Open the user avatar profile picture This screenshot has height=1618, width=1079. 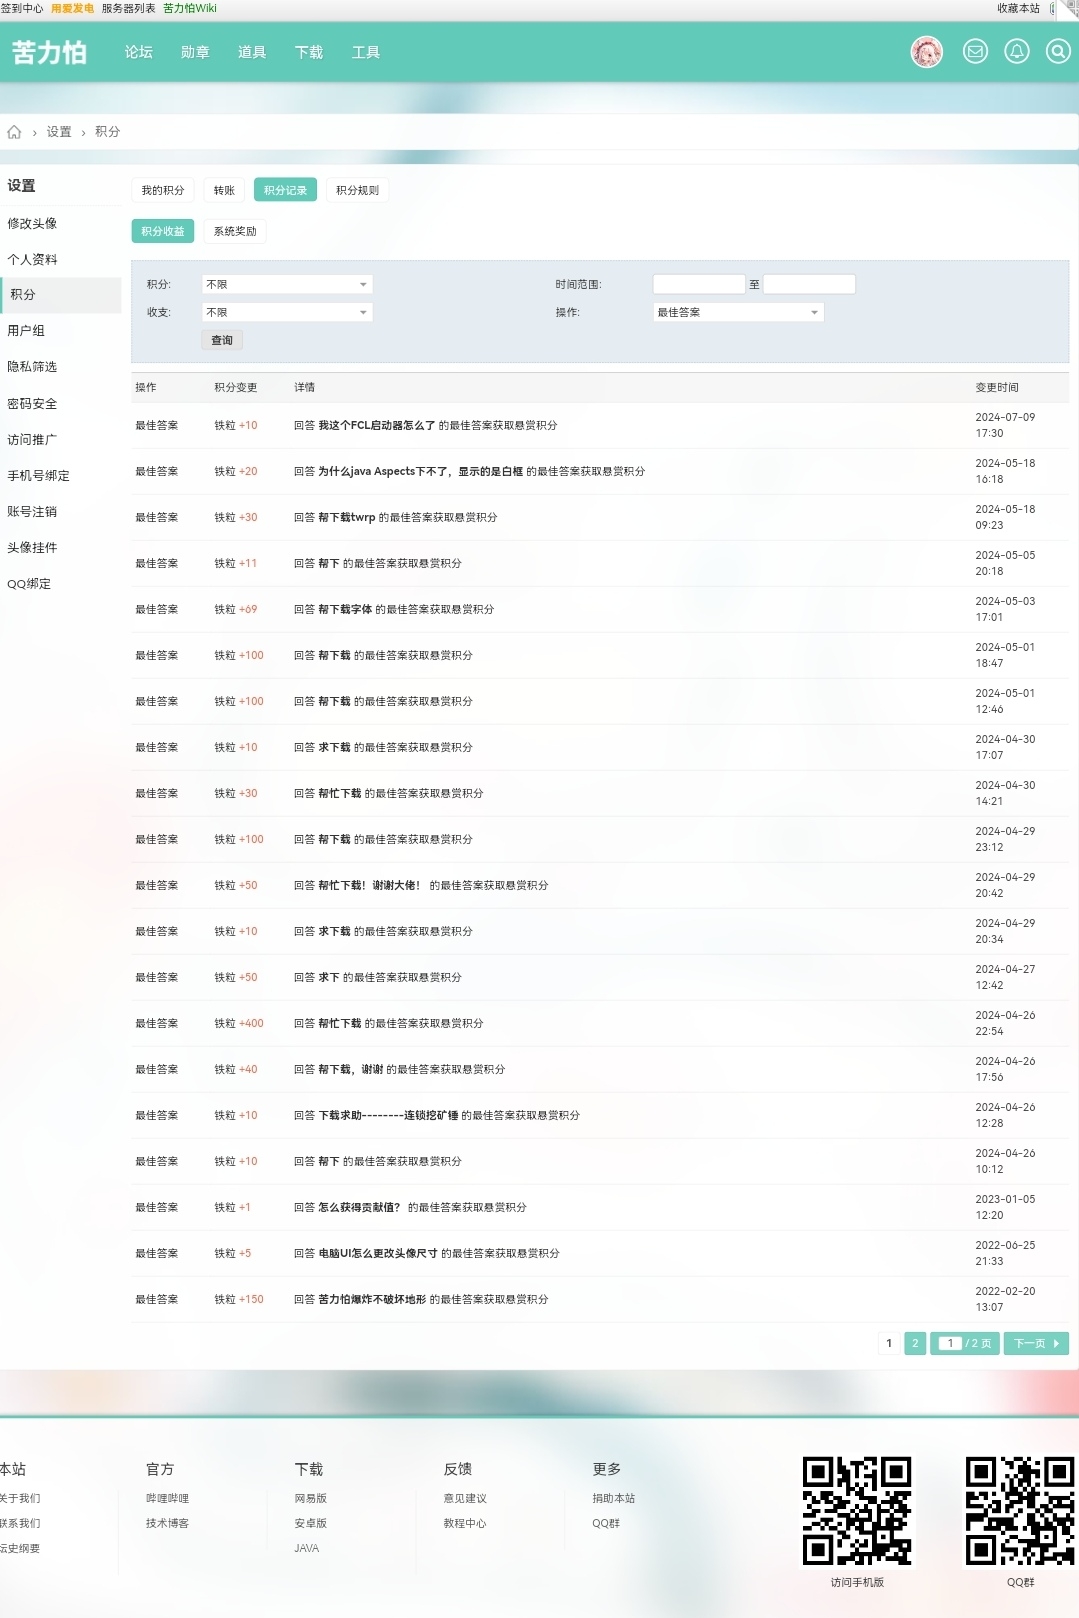point(927,52)
